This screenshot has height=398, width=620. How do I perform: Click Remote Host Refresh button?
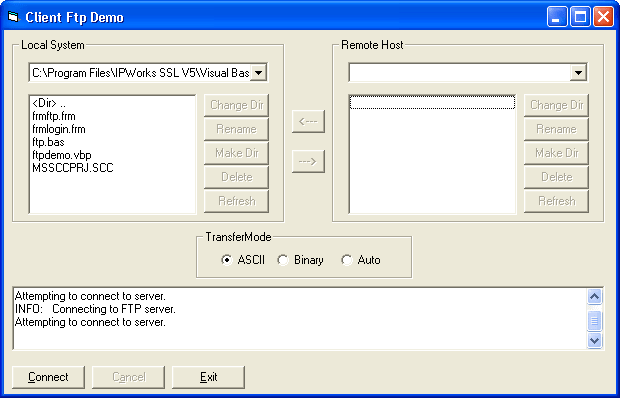pos(556,201)
